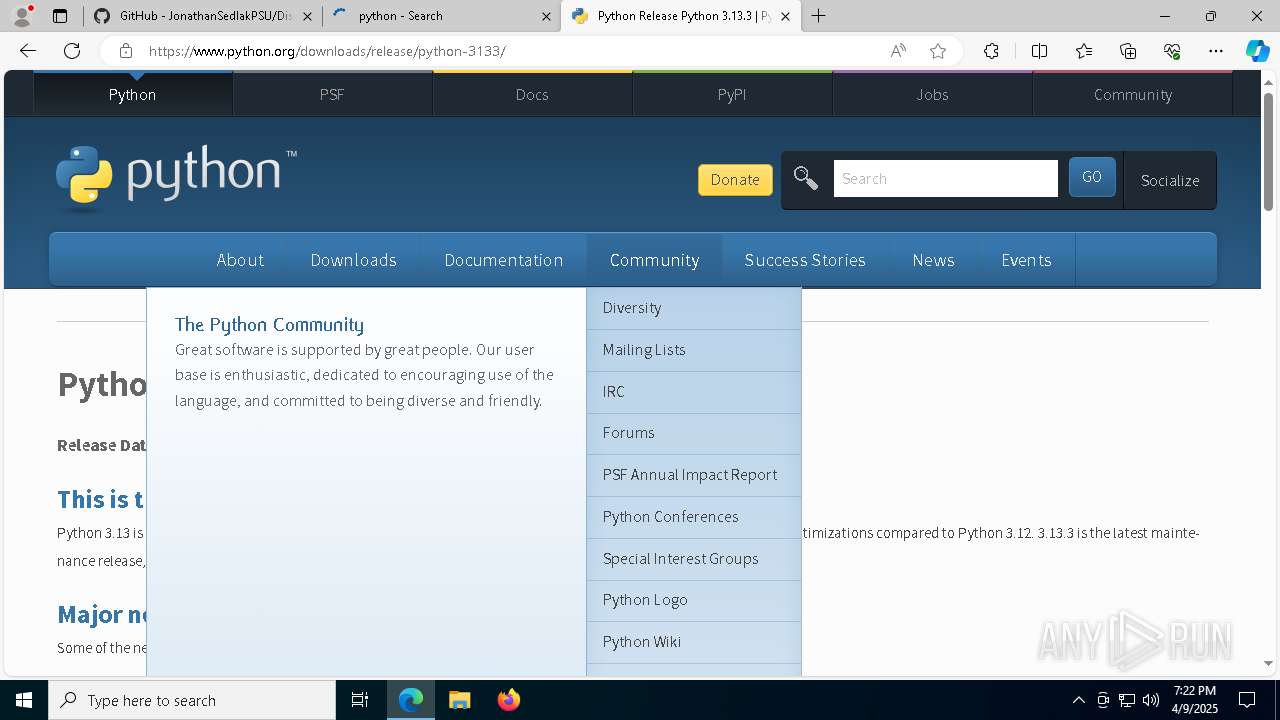Toggle the Split screen icon
The width and height of the screenshot is (1280, 720).
coord(1039,51)
